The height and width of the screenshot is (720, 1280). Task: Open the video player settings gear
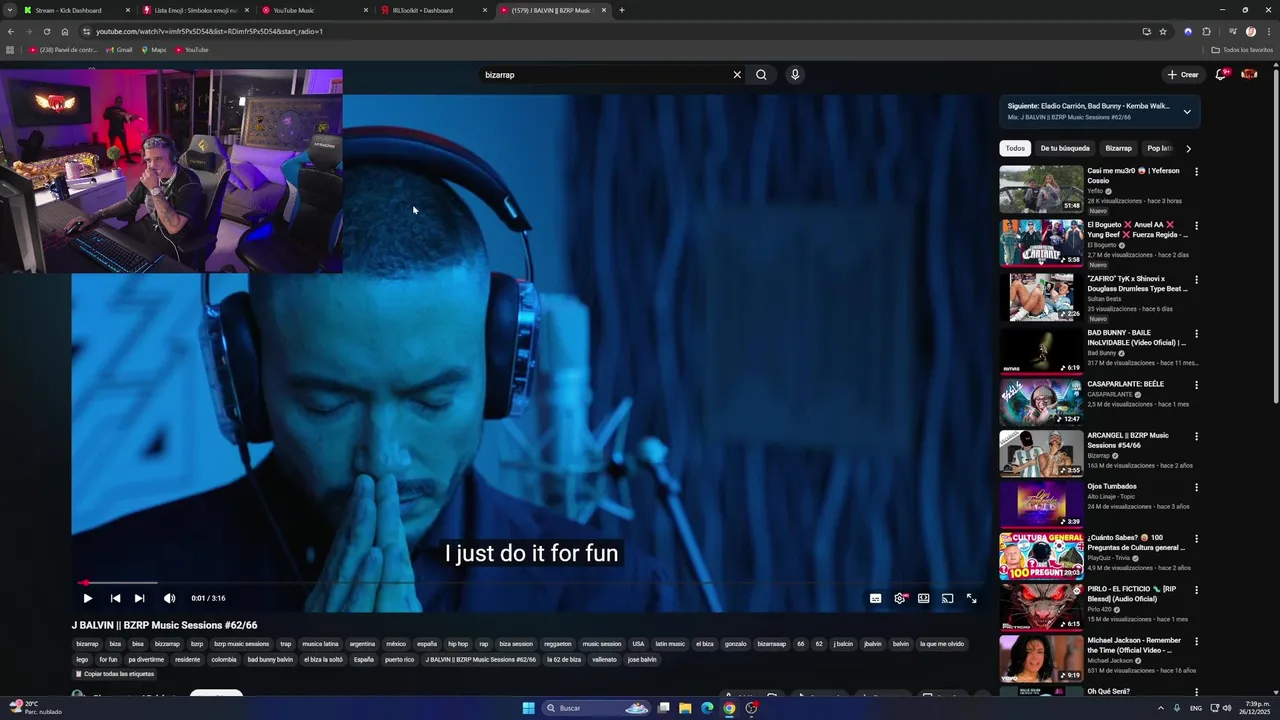pyautogui.click(x=900, y=598)
